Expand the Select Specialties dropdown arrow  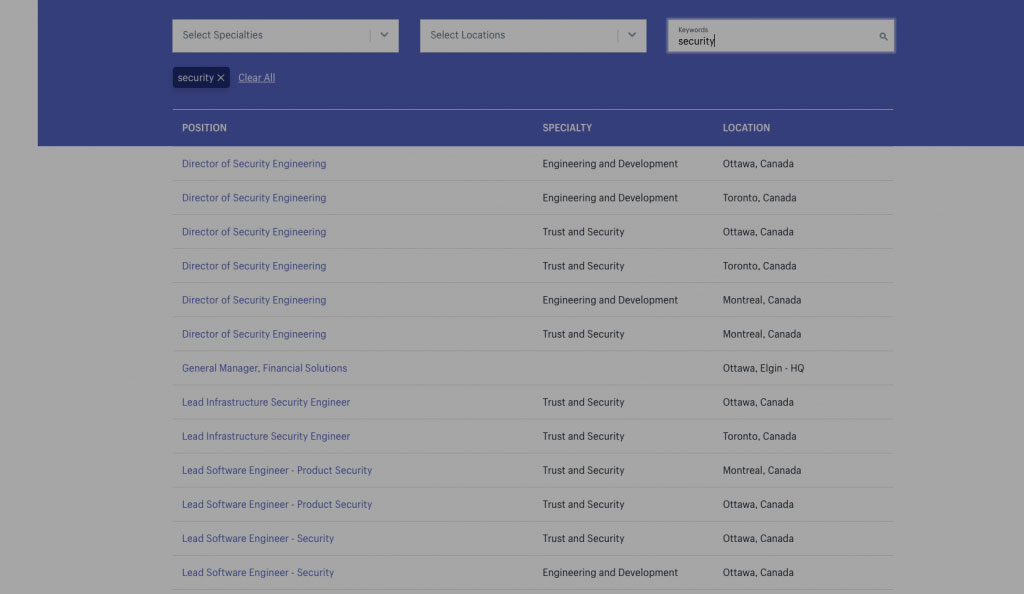(384, 35)
